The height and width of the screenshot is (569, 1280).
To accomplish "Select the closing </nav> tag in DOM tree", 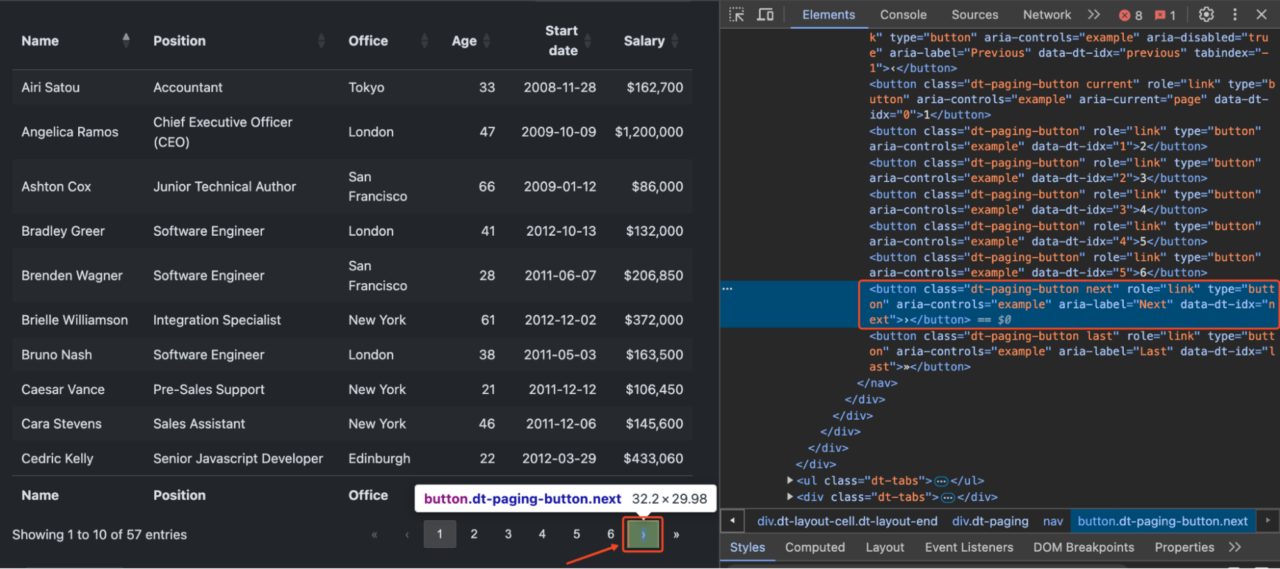I will [x=877, y=383].
